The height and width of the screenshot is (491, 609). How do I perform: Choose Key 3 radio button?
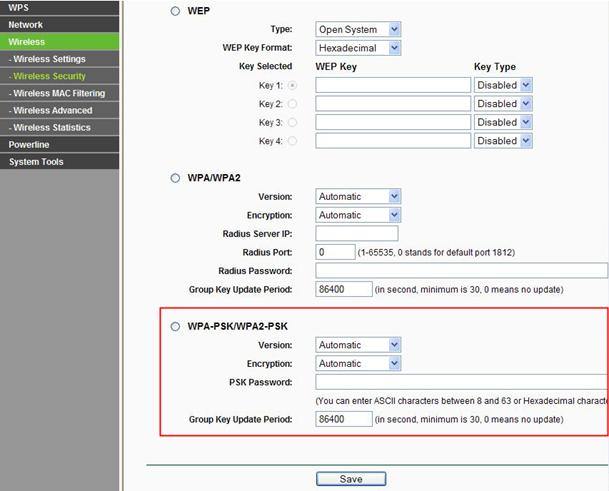[x=292, y=122]
